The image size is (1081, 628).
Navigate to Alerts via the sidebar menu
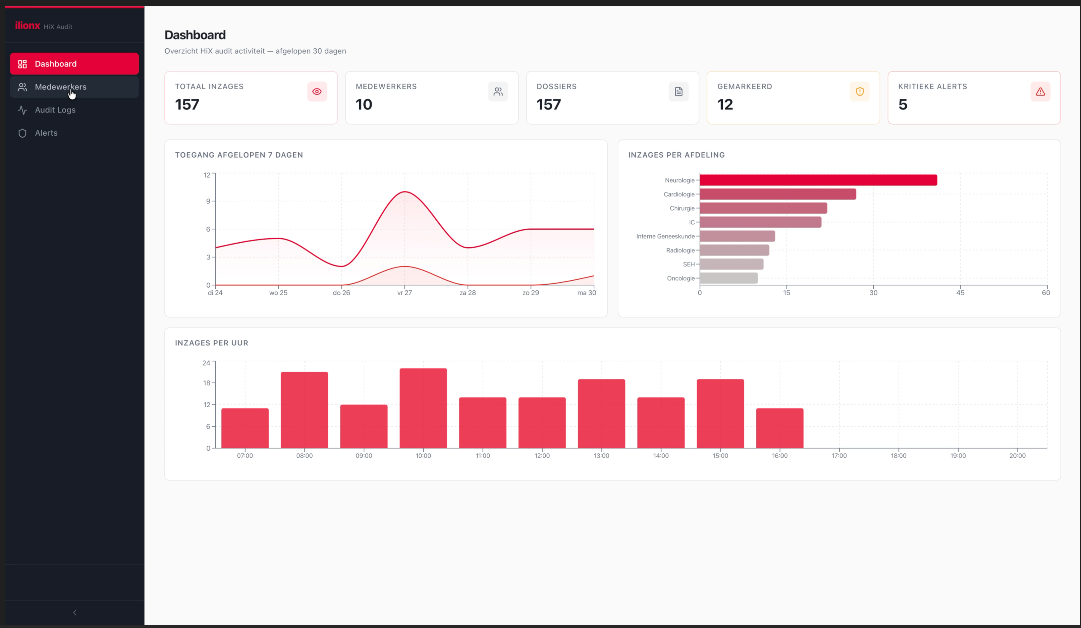point(48,133)
